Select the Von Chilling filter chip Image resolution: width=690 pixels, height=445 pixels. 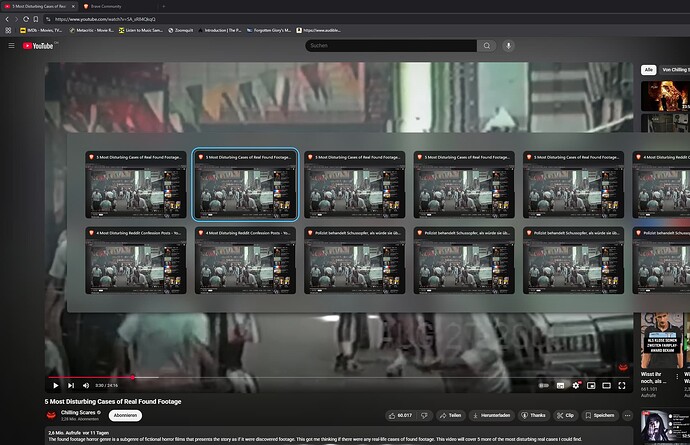point(675,70)
